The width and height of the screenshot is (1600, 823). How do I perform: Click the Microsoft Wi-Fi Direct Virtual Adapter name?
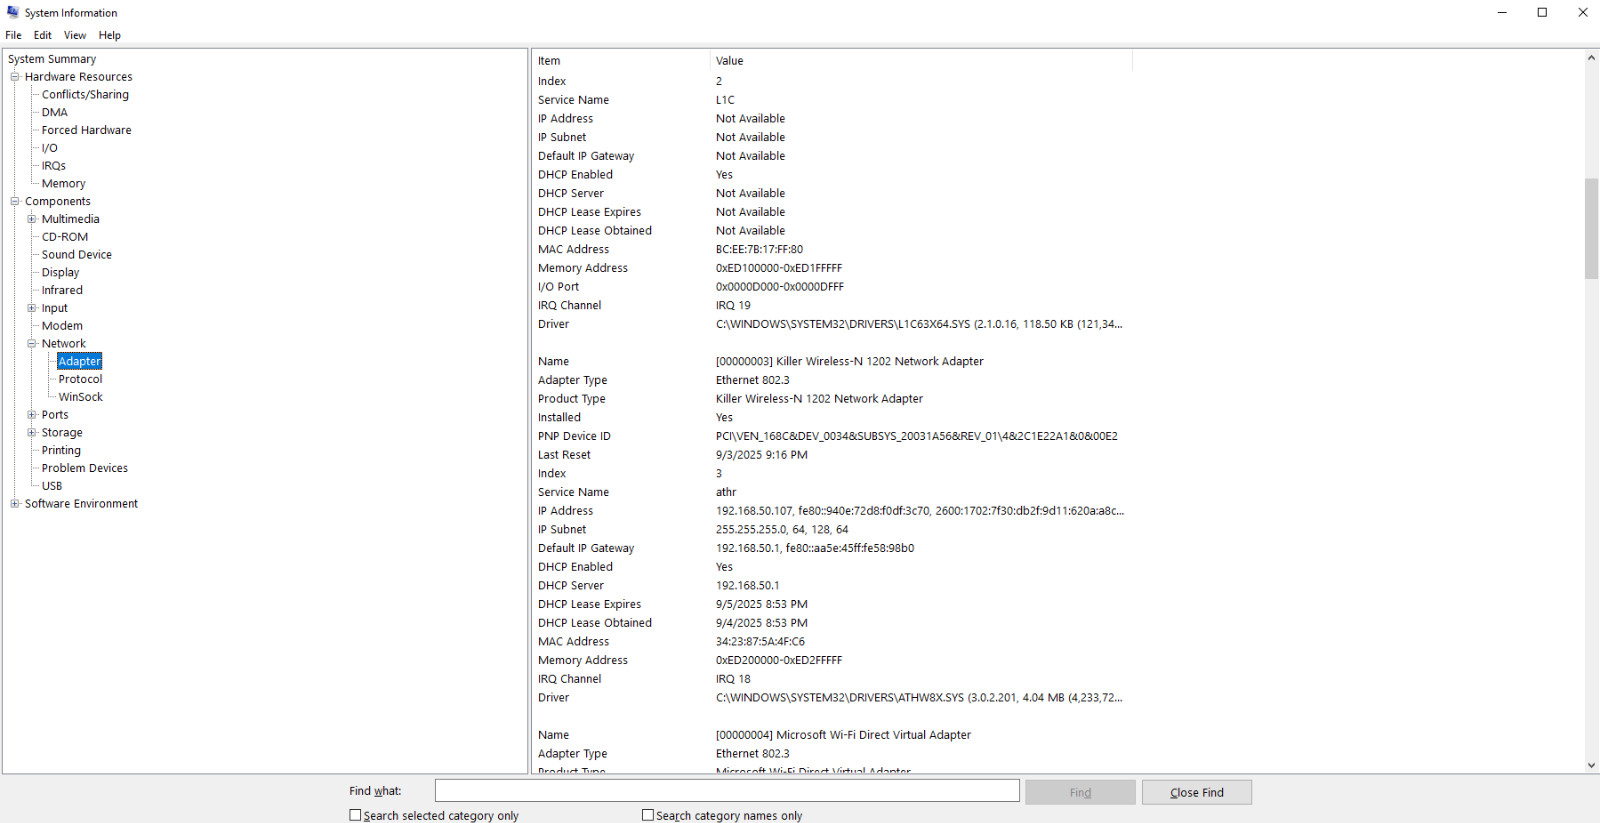[x=843, y=735]
